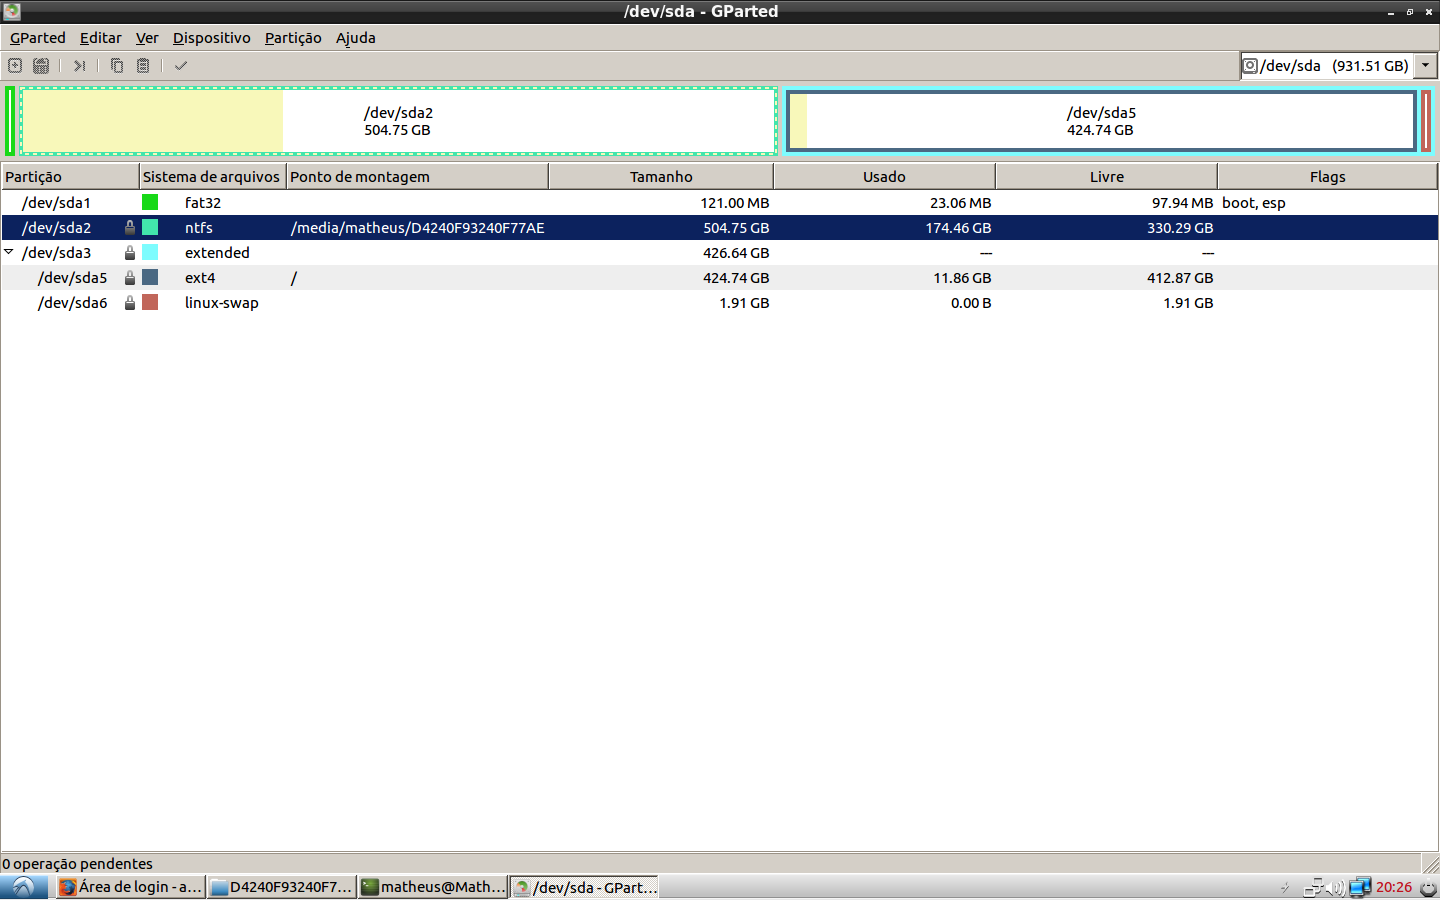This screenshot has width=1440, height=900.
Task: Open the Dispositivo menu
Action: pyautogui.click(x=211, y=38)
